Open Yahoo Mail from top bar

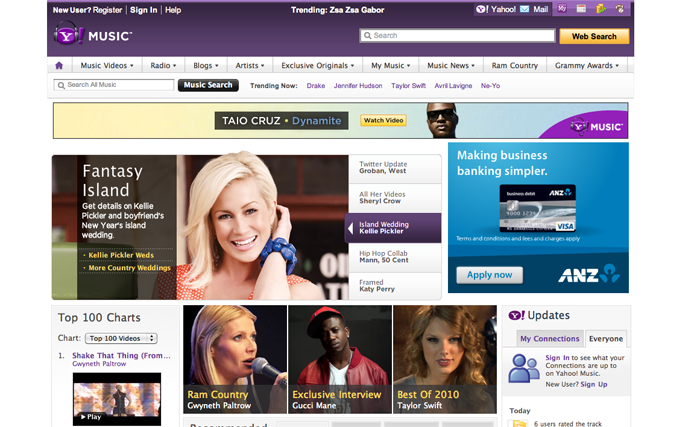click(x=534, y=9)
